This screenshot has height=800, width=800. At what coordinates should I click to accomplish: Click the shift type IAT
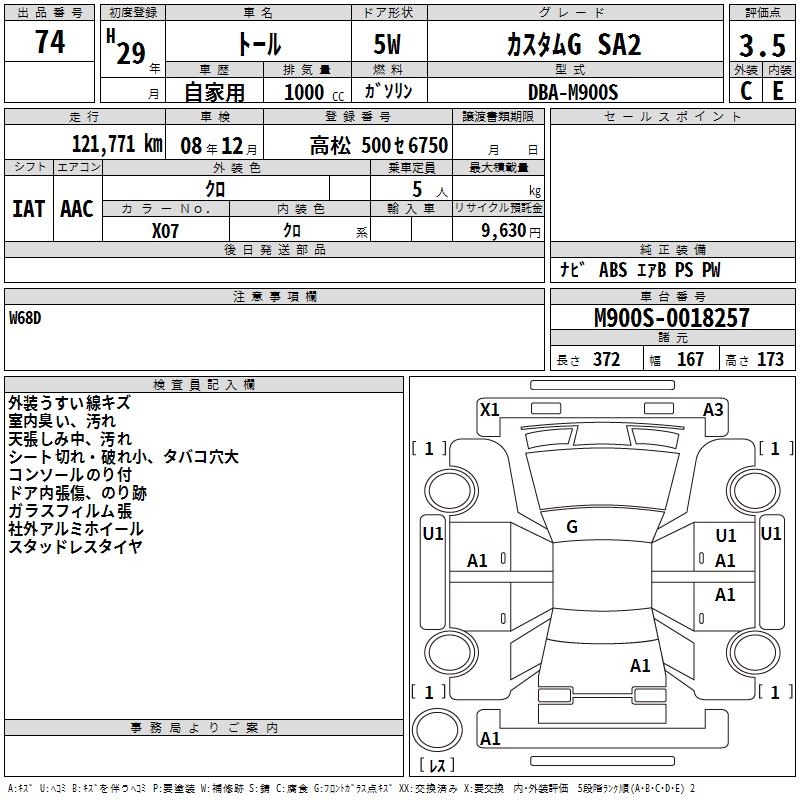(x=28, y=209)
